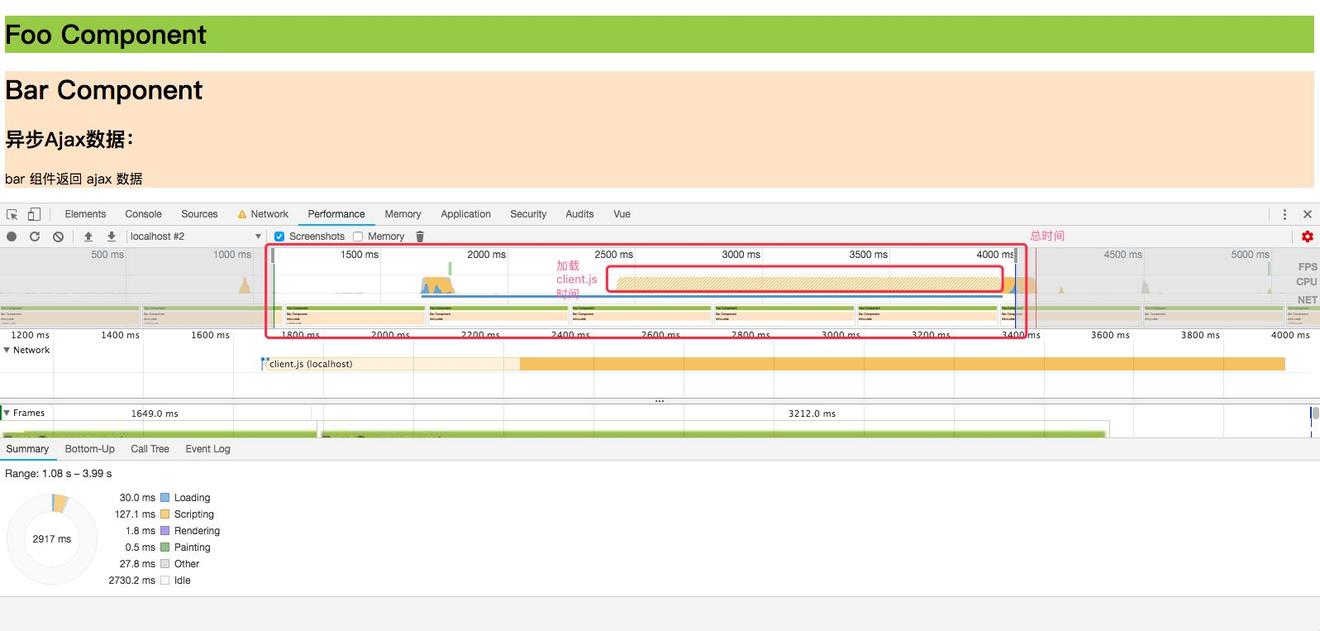1320x631 pixels.
Task: Switch to the Bottom-Up view
Action: pyautogui.click(x=89, y=448)
